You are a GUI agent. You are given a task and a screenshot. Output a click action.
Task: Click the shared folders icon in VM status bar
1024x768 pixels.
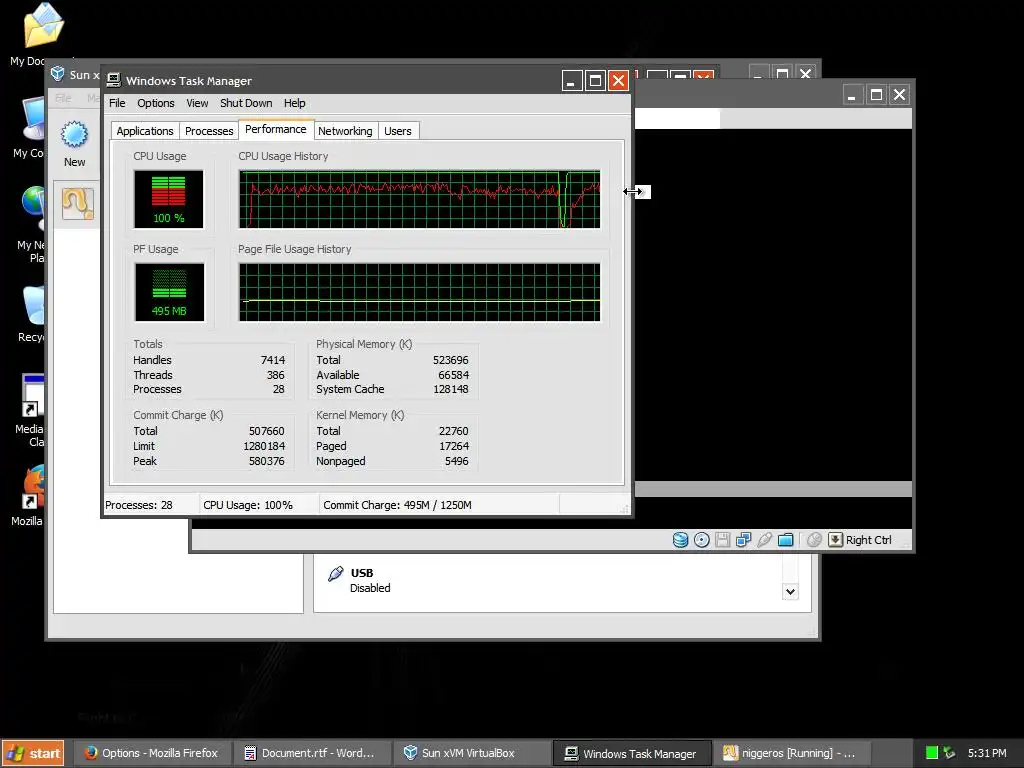click(x=786, y=540)
